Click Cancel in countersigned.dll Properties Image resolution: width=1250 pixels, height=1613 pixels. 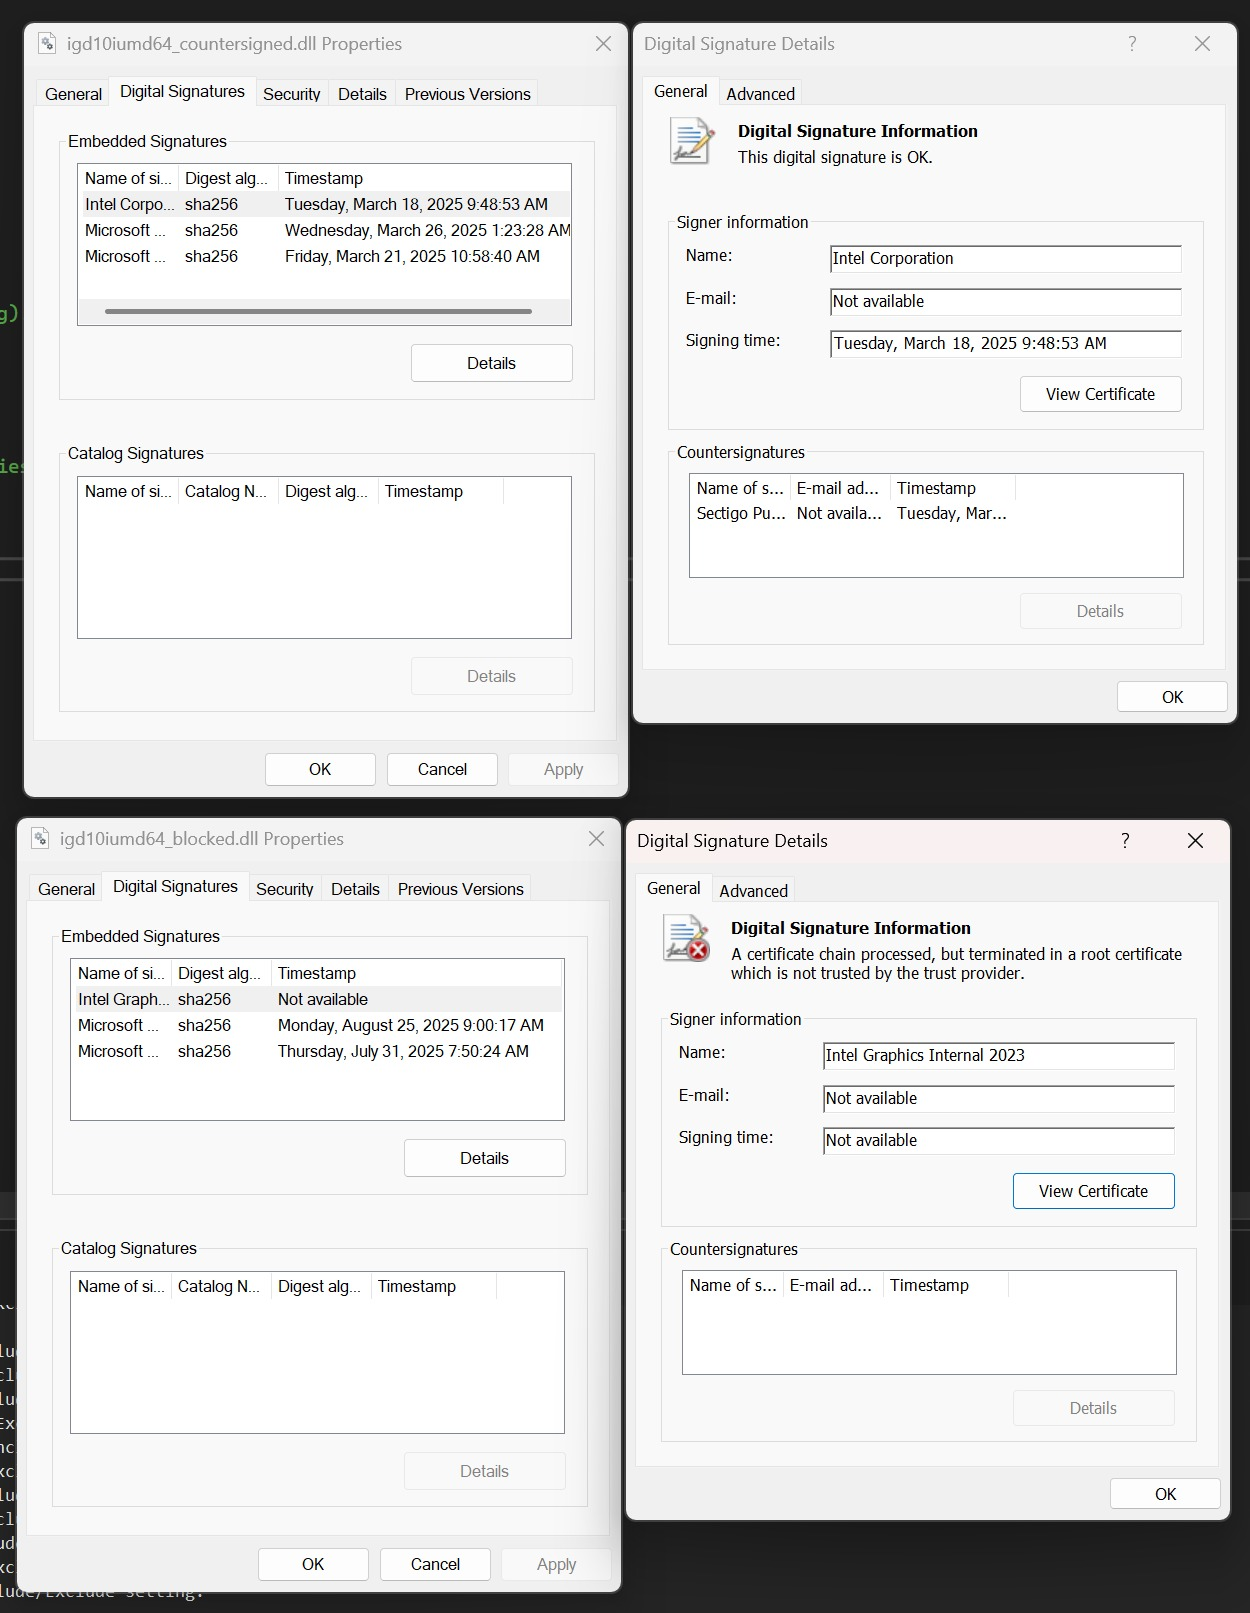(442, 769)
